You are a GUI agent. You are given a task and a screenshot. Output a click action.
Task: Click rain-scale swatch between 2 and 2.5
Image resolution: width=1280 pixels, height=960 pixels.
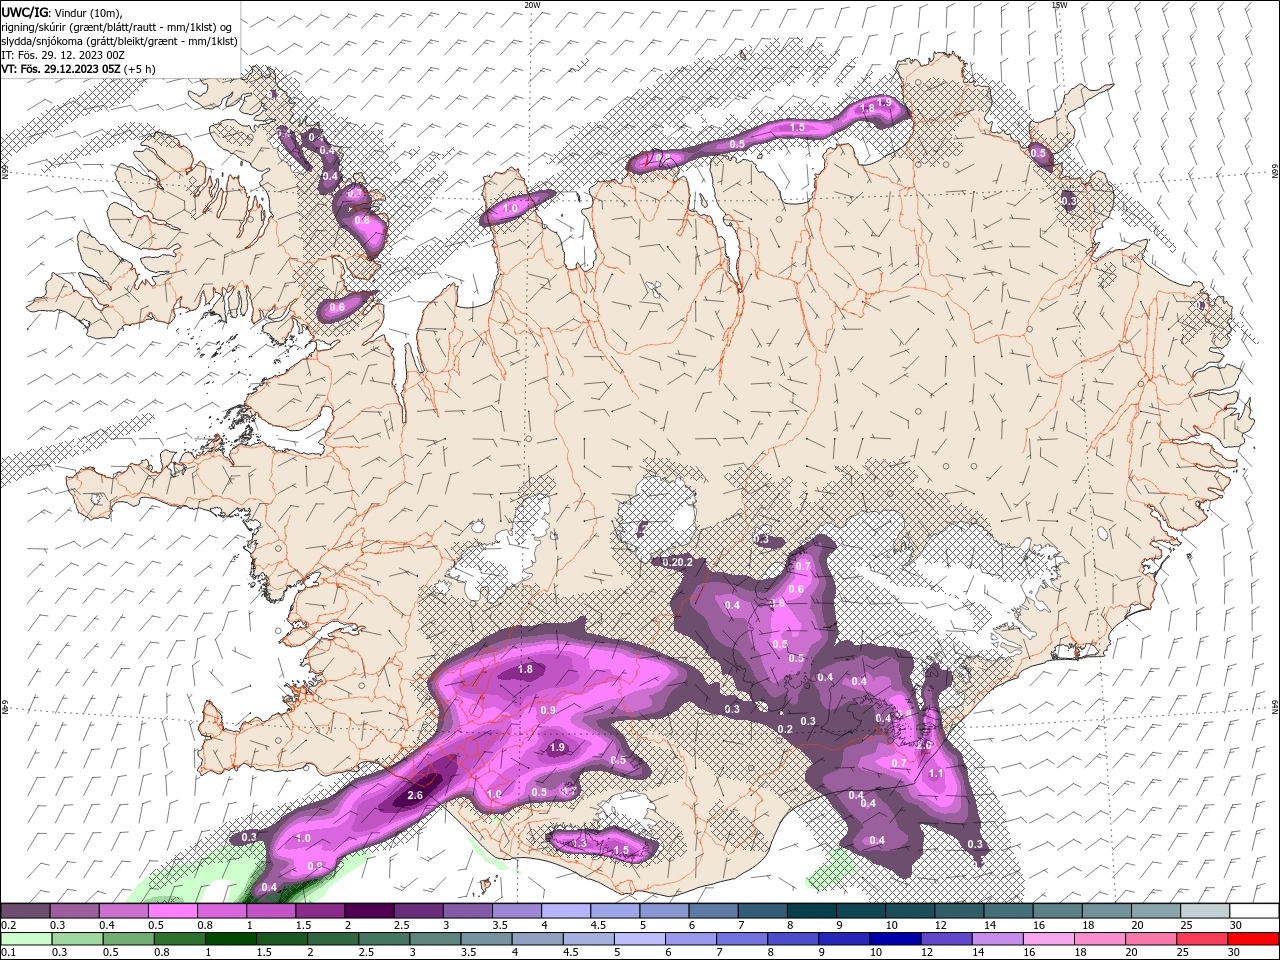click(x=333, y=939)
